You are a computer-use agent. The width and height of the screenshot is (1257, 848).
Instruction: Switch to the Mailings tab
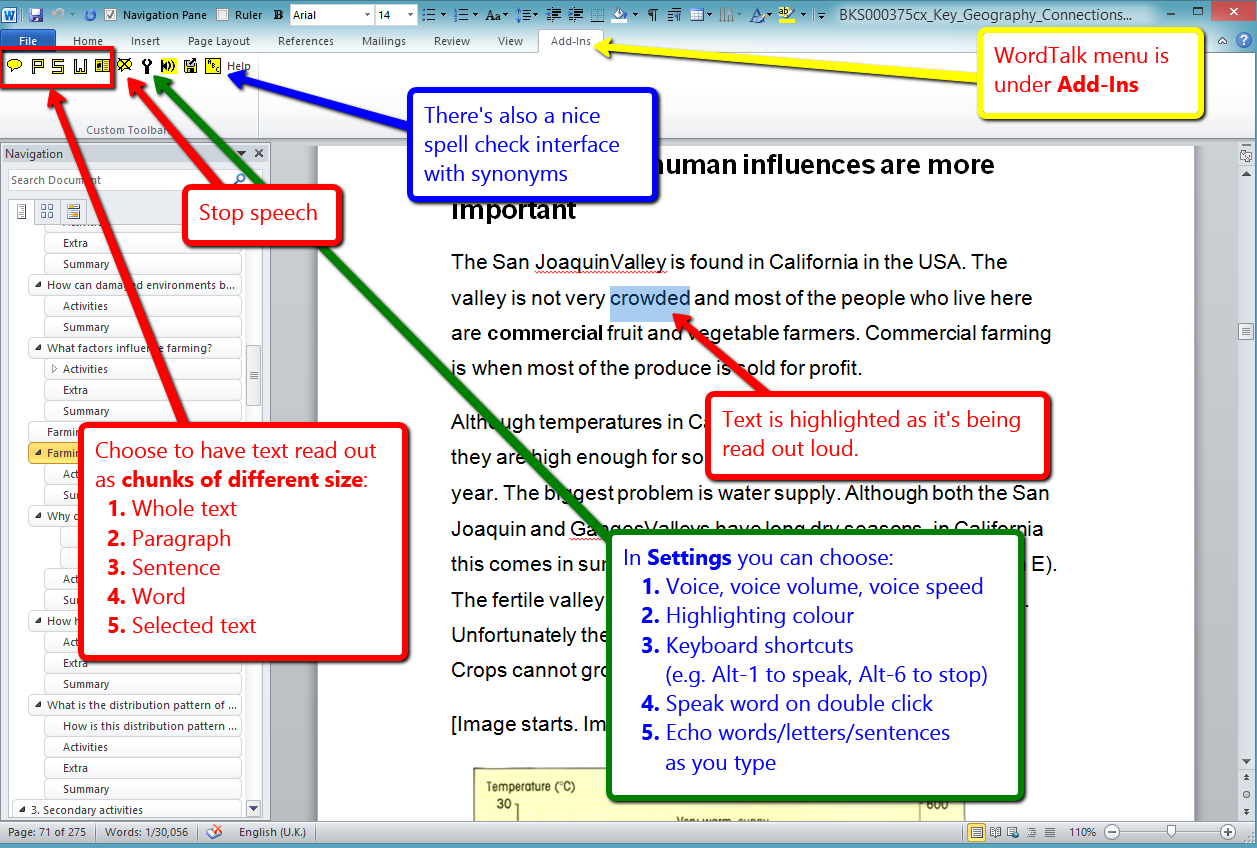384,41
